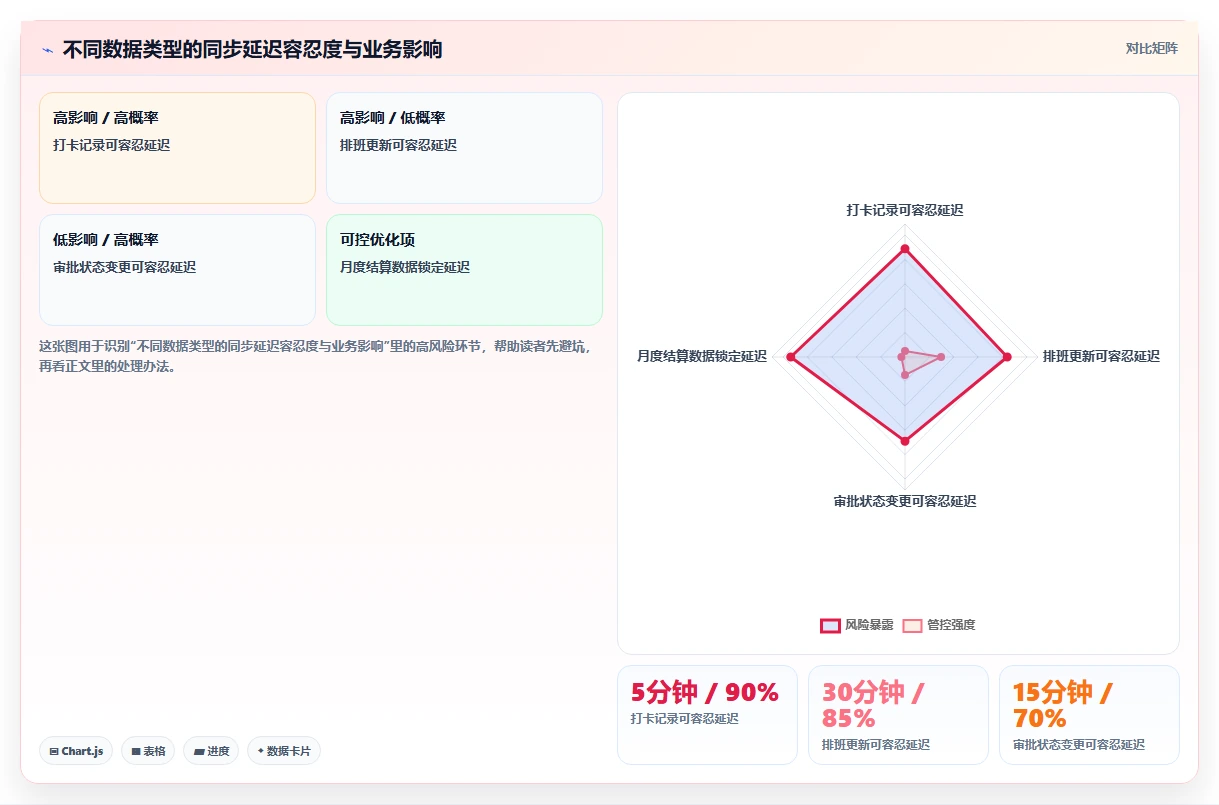Image resolution: width=1219 pixels, height=805 pixels.
Task: Open the 15分钟 / 70% stat card
Action: coord(1089,715)
